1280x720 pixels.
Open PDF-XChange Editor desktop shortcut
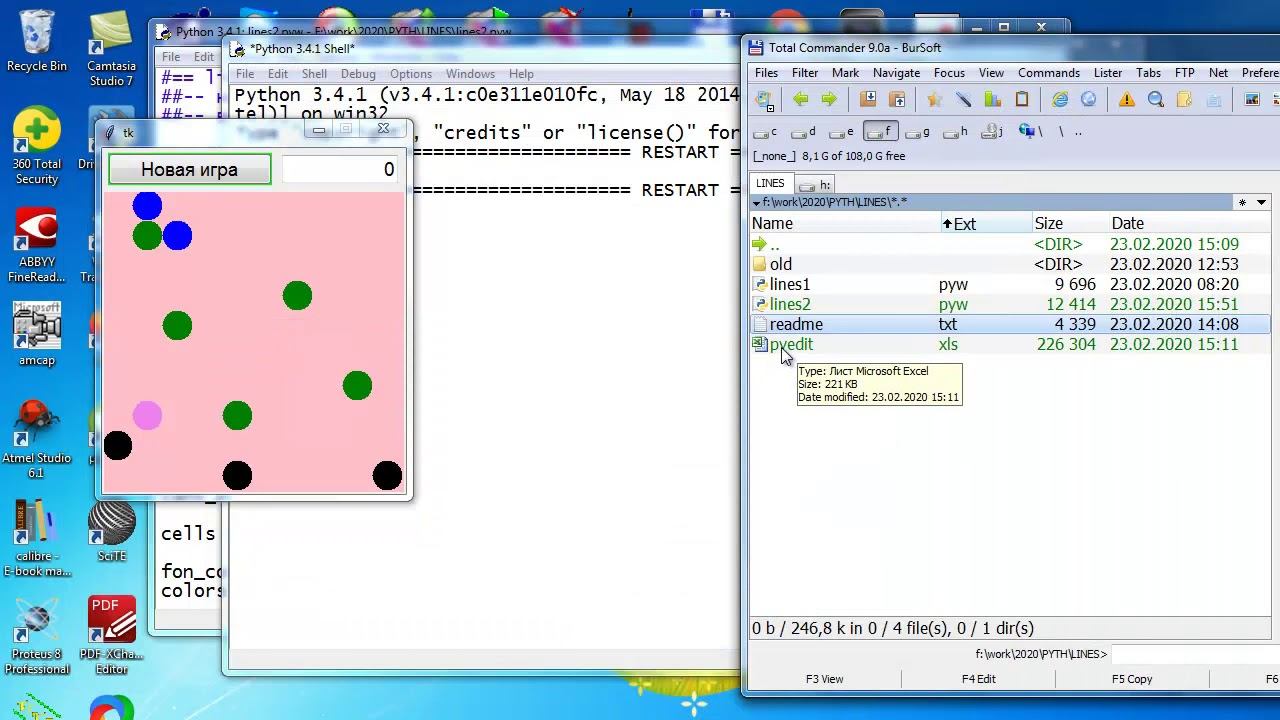111,636
